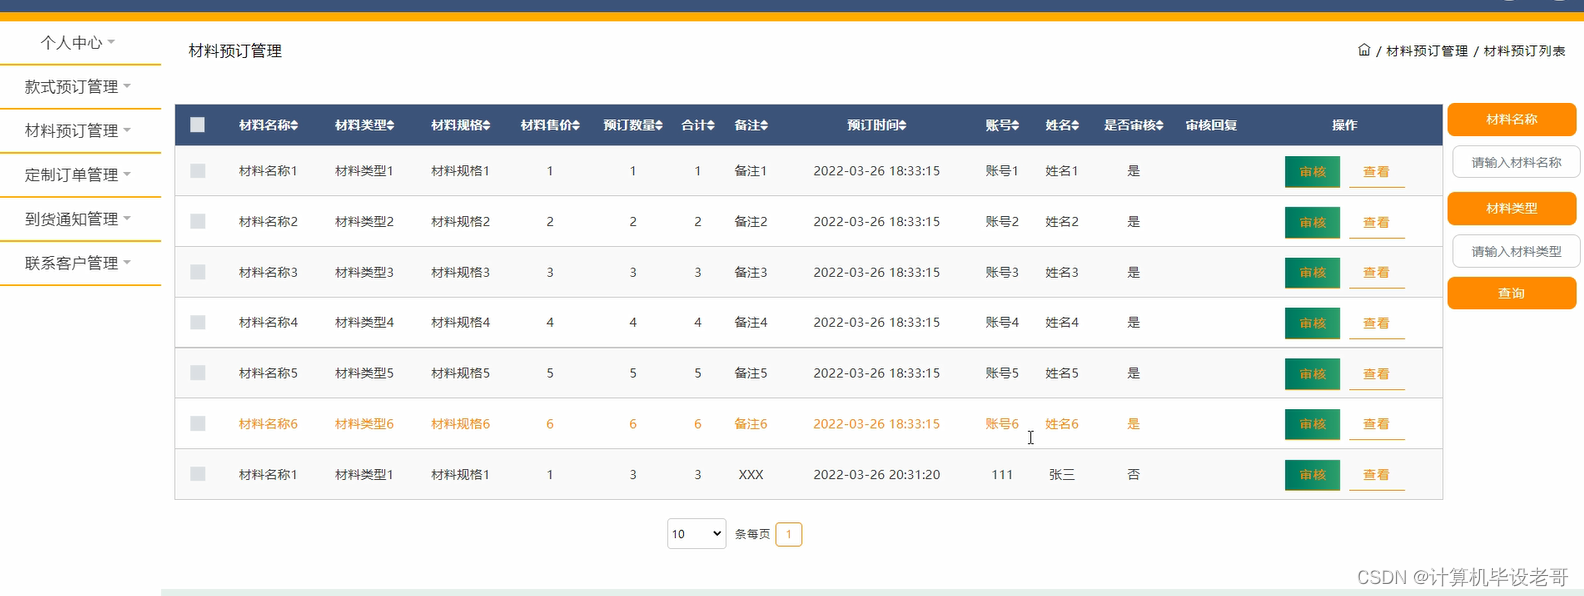The image size is (1584, 596).
Task: Click 材料预订管理 in the breadcrumb
Action: click(x=1427, y=51)
